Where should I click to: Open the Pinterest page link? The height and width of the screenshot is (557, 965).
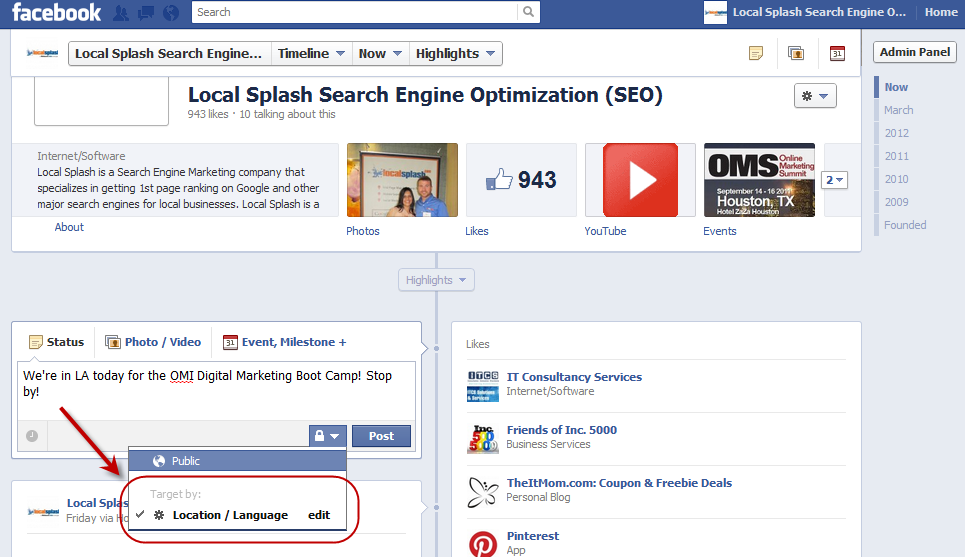(x=533, y=536)
